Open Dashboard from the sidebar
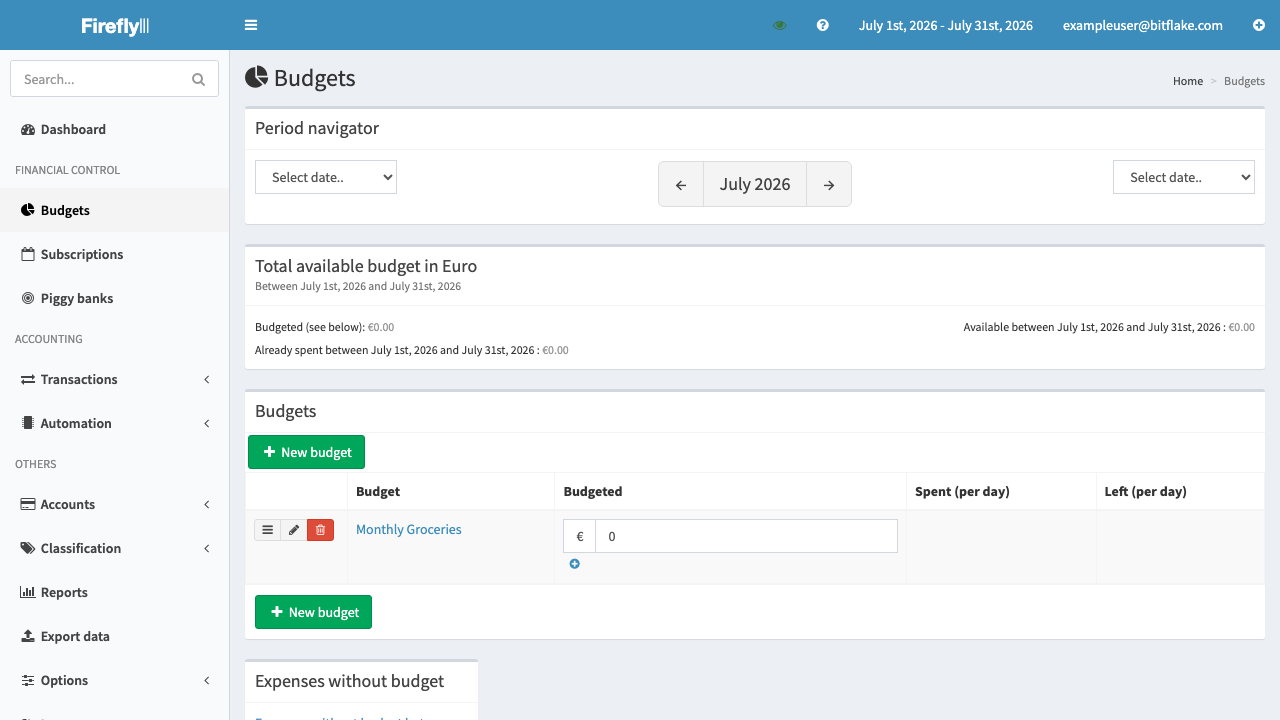 point(115,129)
